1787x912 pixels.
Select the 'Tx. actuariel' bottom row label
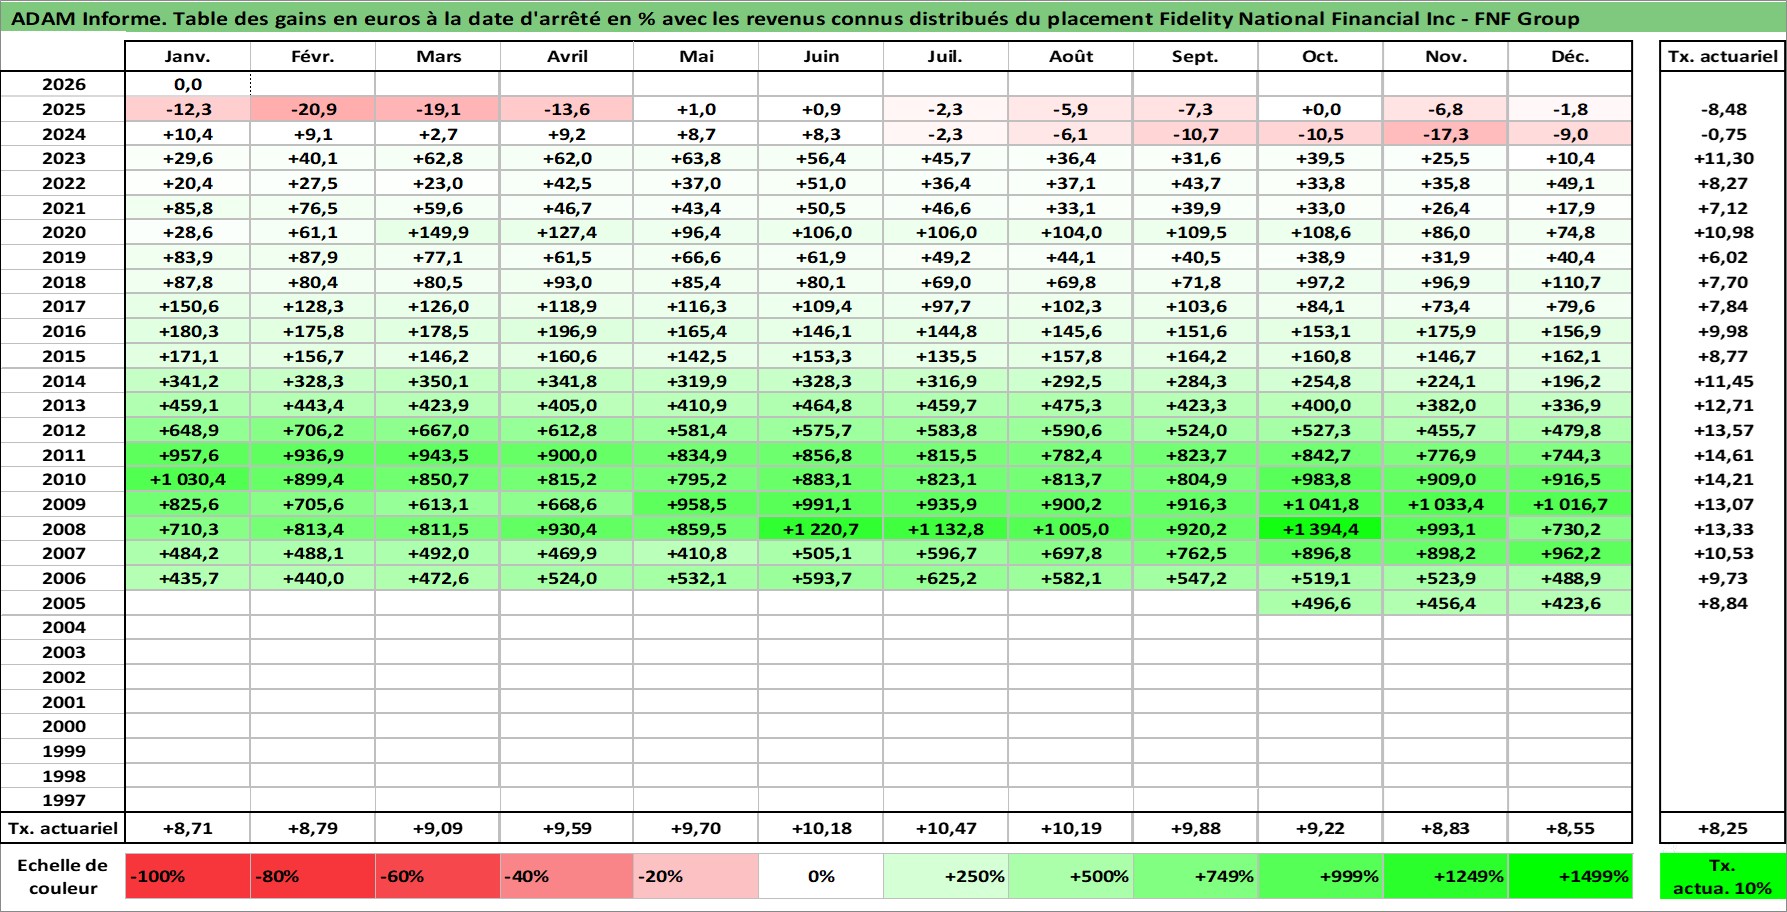63,828
